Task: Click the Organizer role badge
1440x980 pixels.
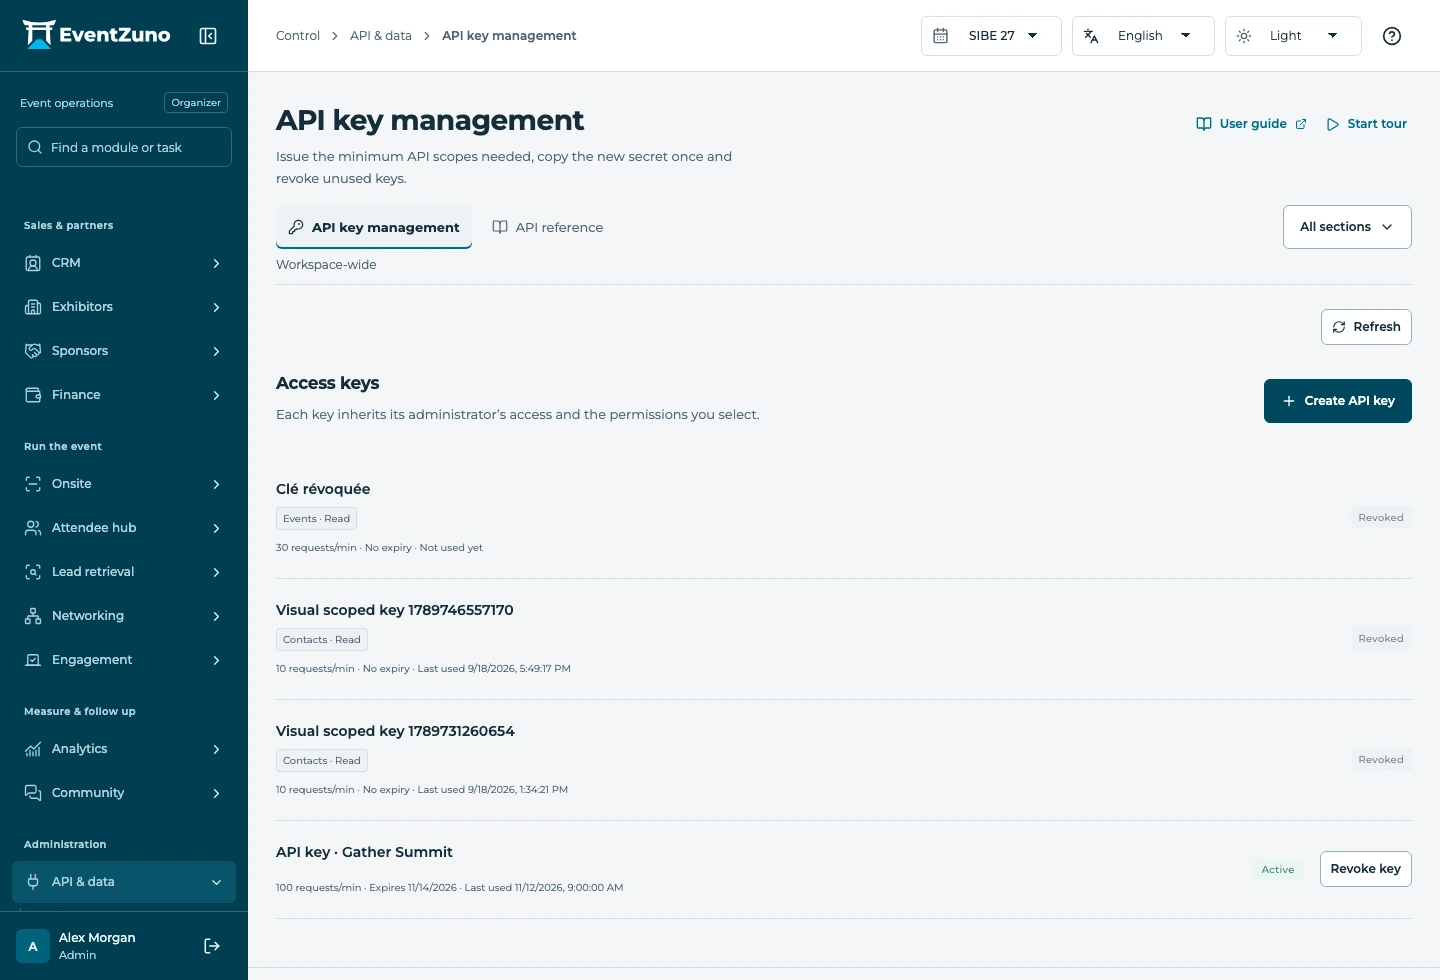Action: tap(196, 103)
